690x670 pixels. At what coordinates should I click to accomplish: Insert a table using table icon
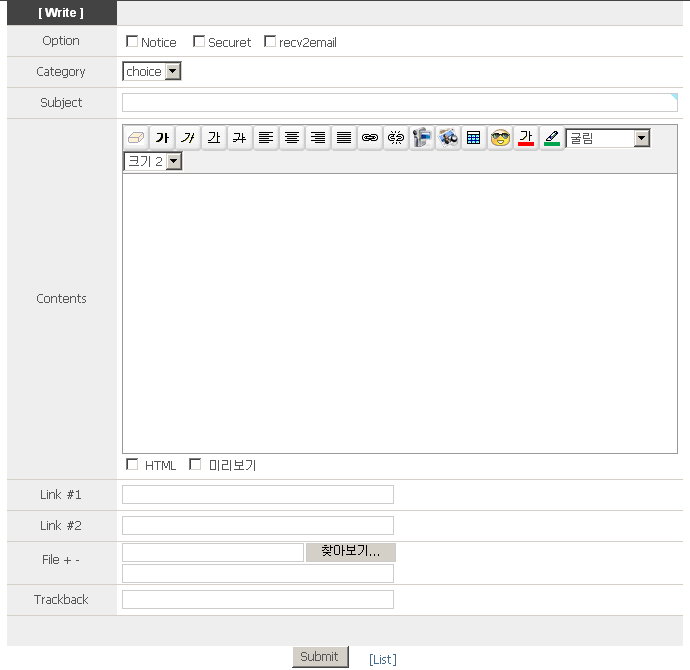coord(474,138)
